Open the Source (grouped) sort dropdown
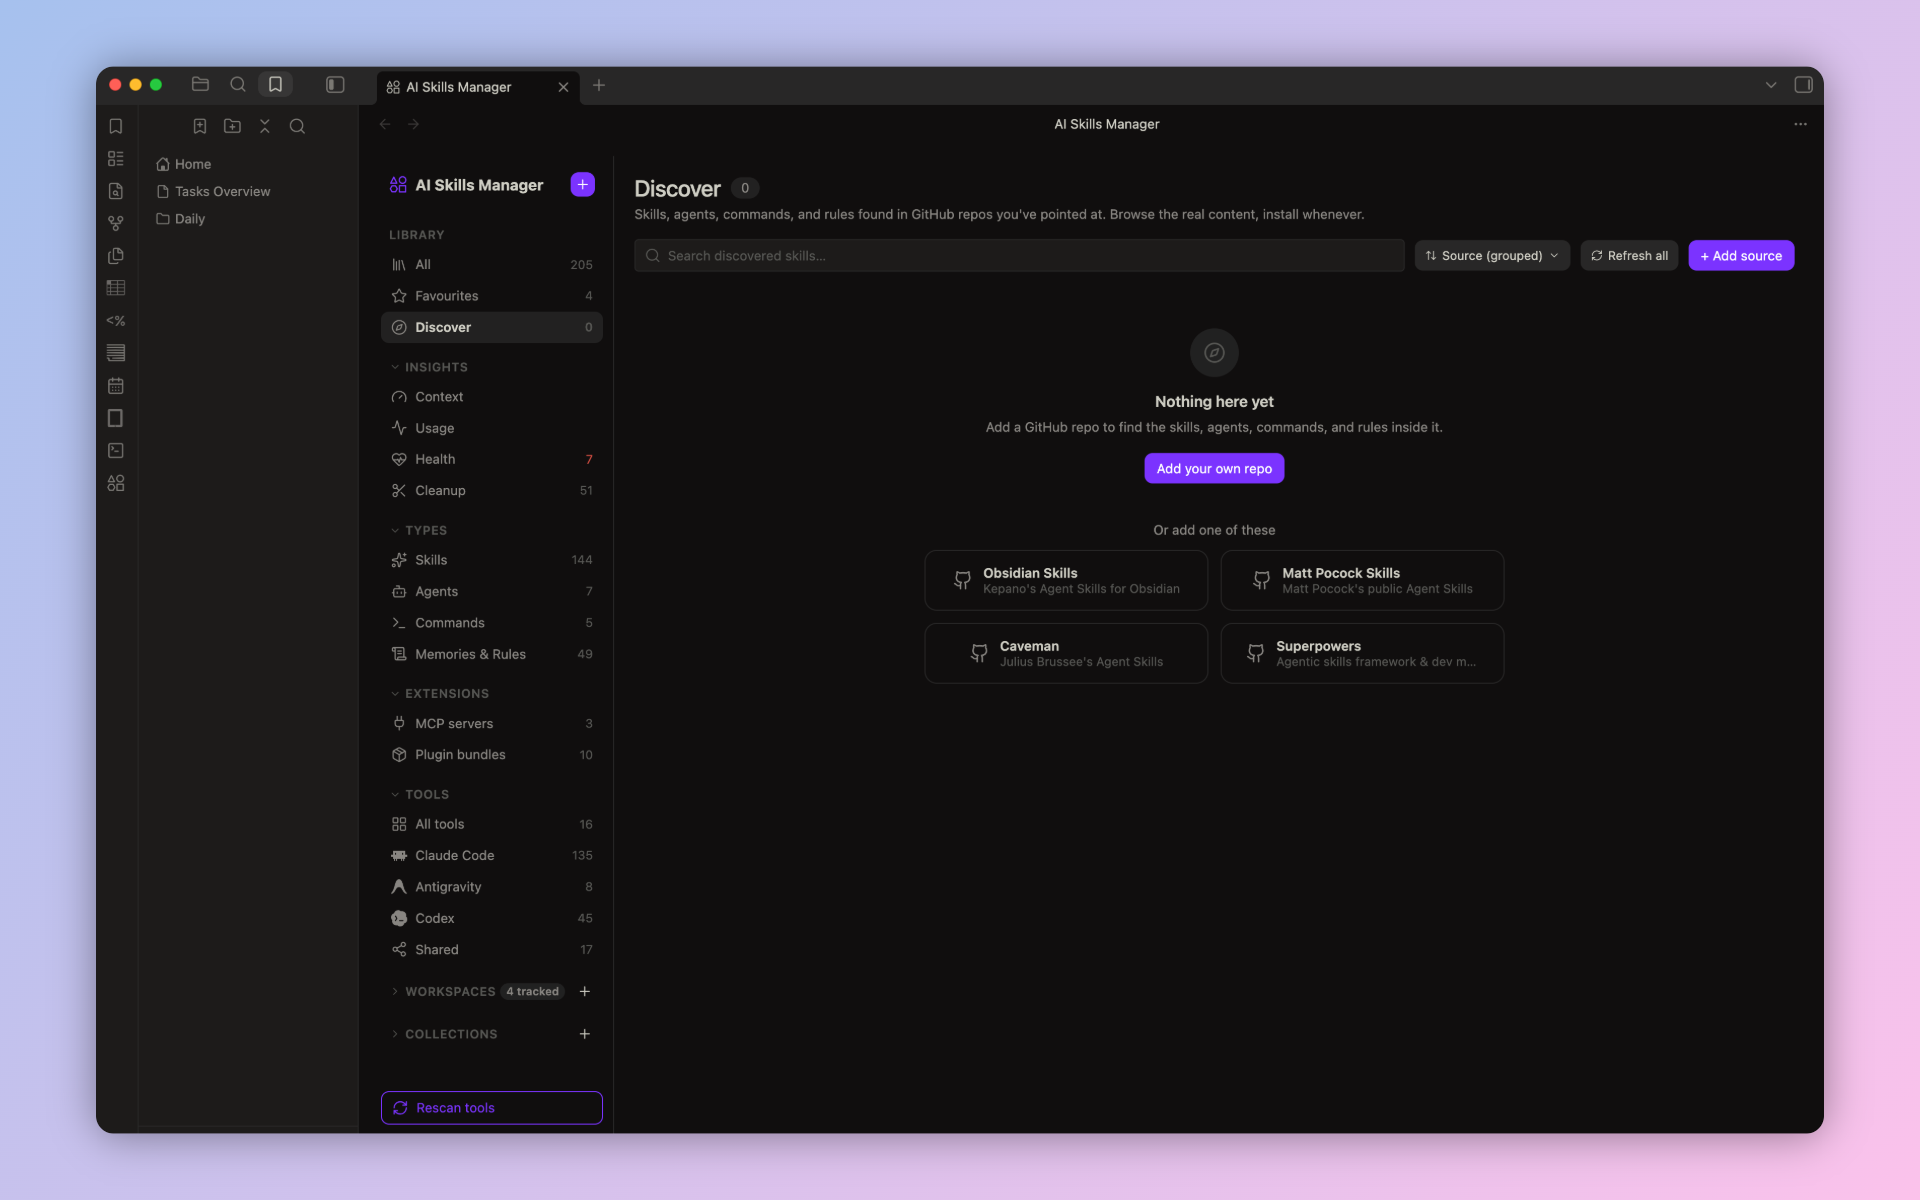The height and width of the screenshot is (1200, 1920). point(1492,256)
